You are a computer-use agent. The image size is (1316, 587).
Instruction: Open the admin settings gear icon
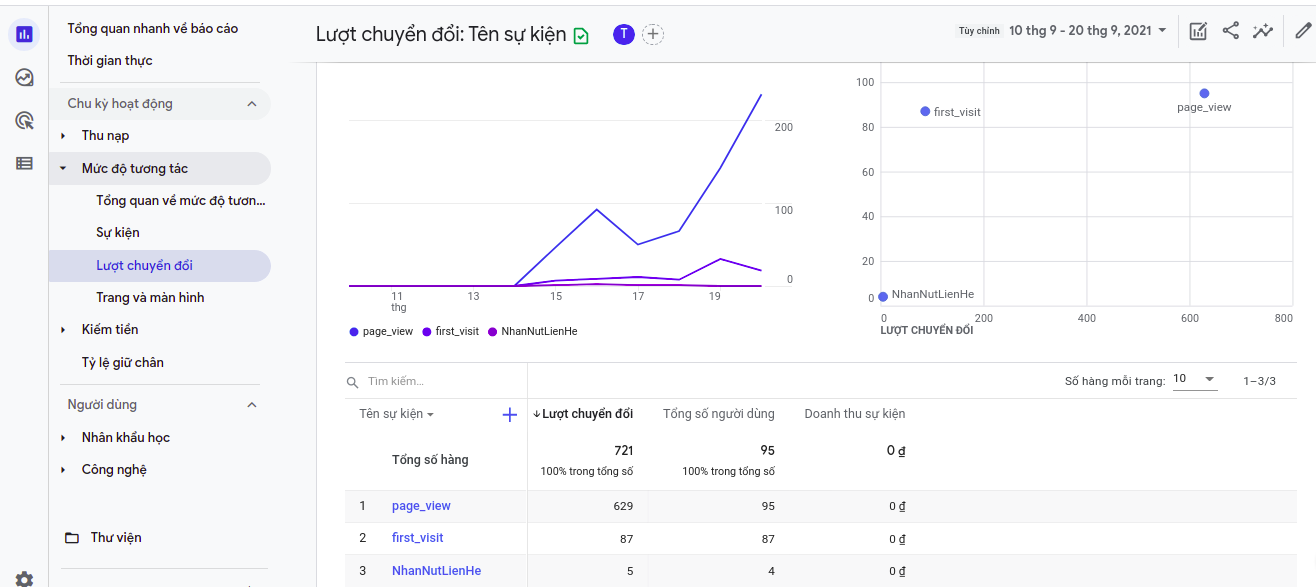(24, 579)
